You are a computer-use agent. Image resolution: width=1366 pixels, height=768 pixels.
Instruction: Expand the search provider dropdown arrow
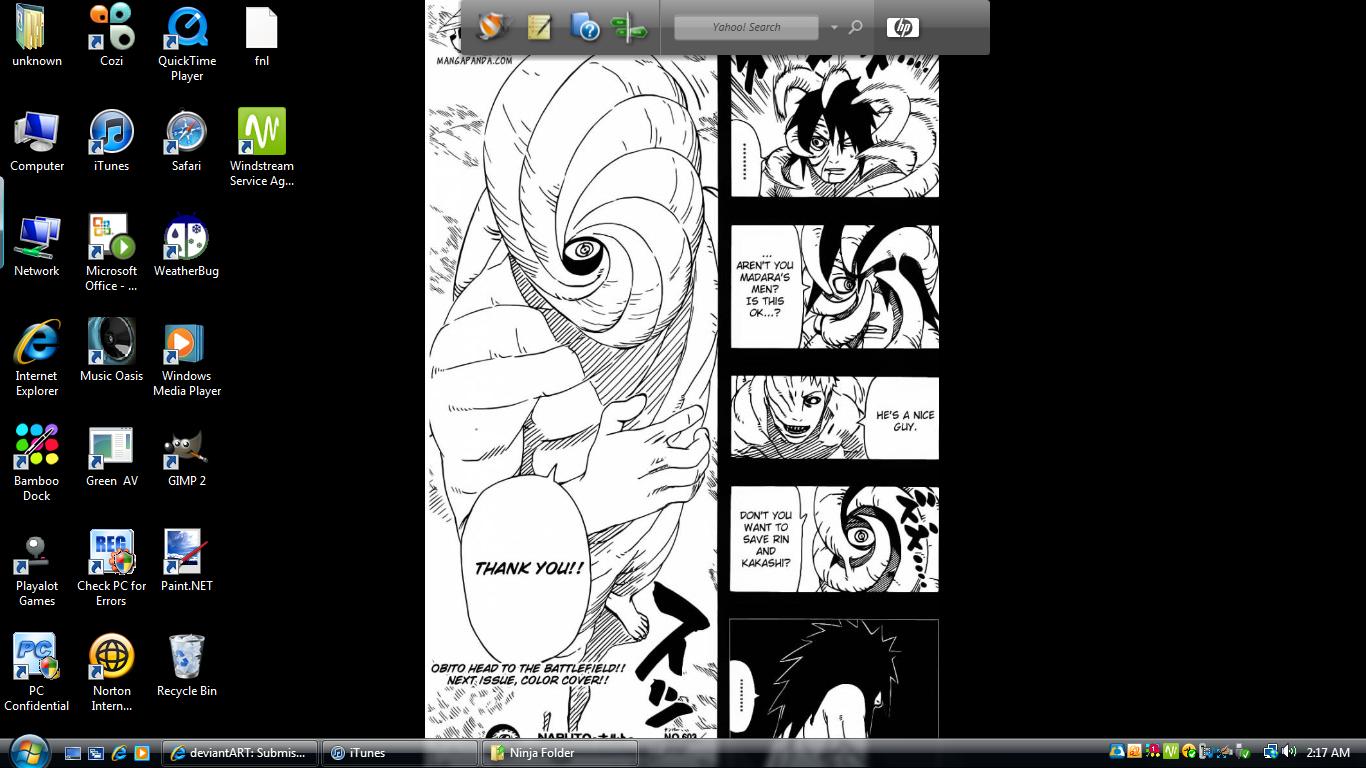(833, 27)
